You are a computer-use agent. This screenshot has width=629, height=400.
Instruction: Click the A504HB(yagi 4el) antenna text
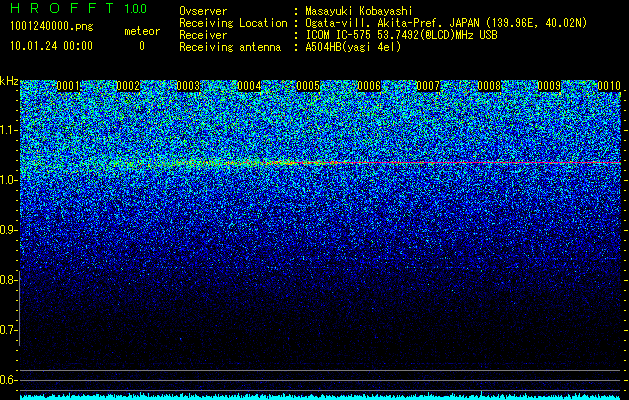coord(353,47)
